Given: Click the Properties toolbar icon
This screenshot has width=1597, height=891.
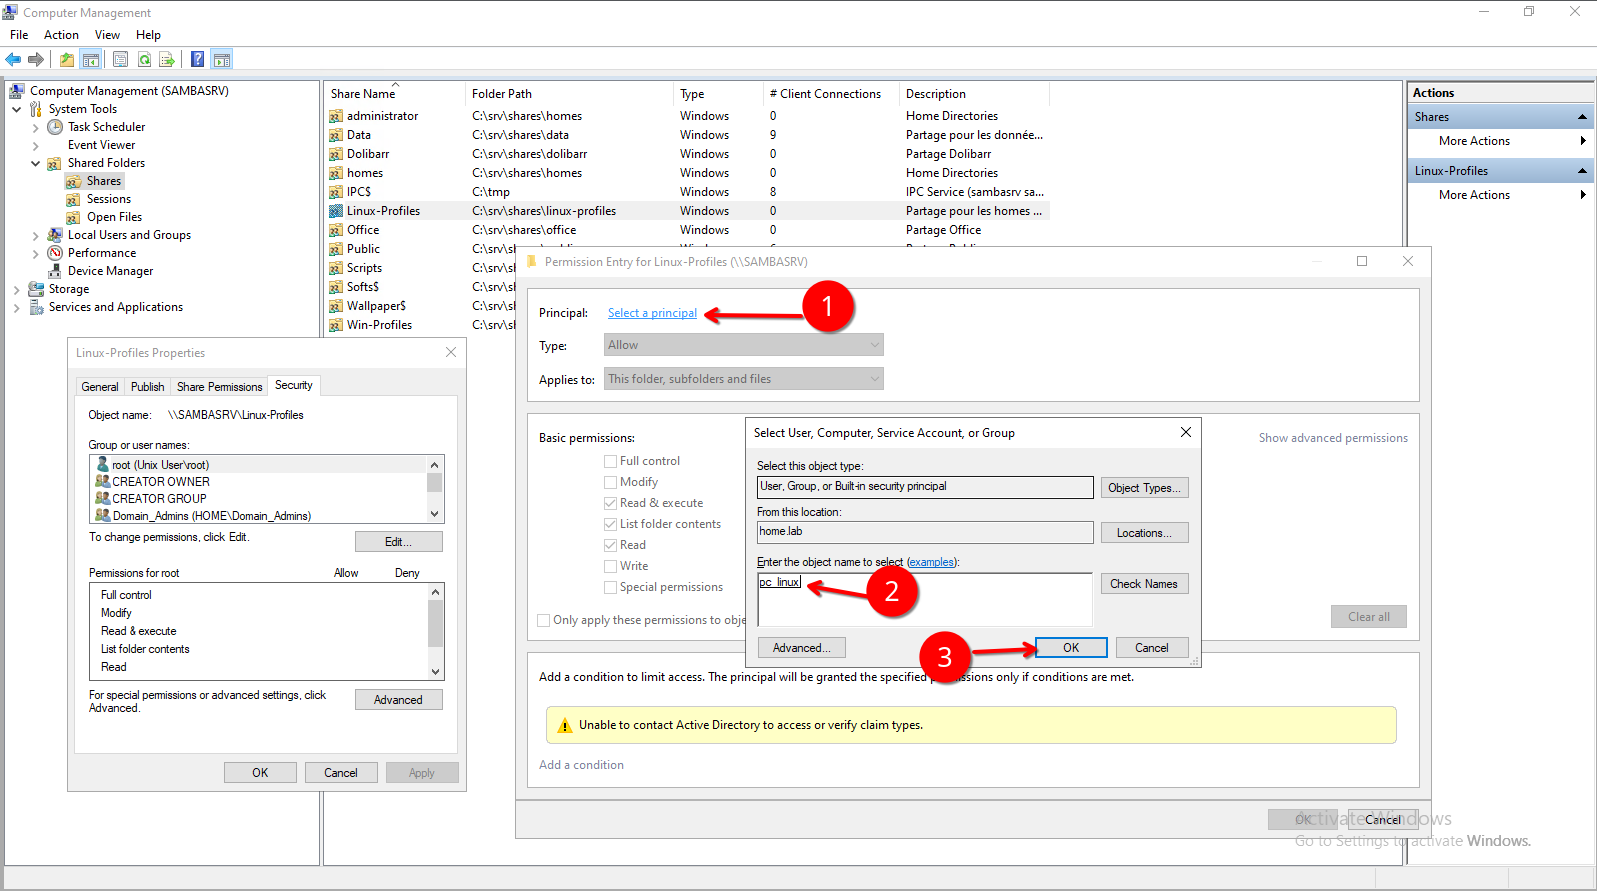Looking at the screenshot, I should pyautogui.click(x=120, y=60).
